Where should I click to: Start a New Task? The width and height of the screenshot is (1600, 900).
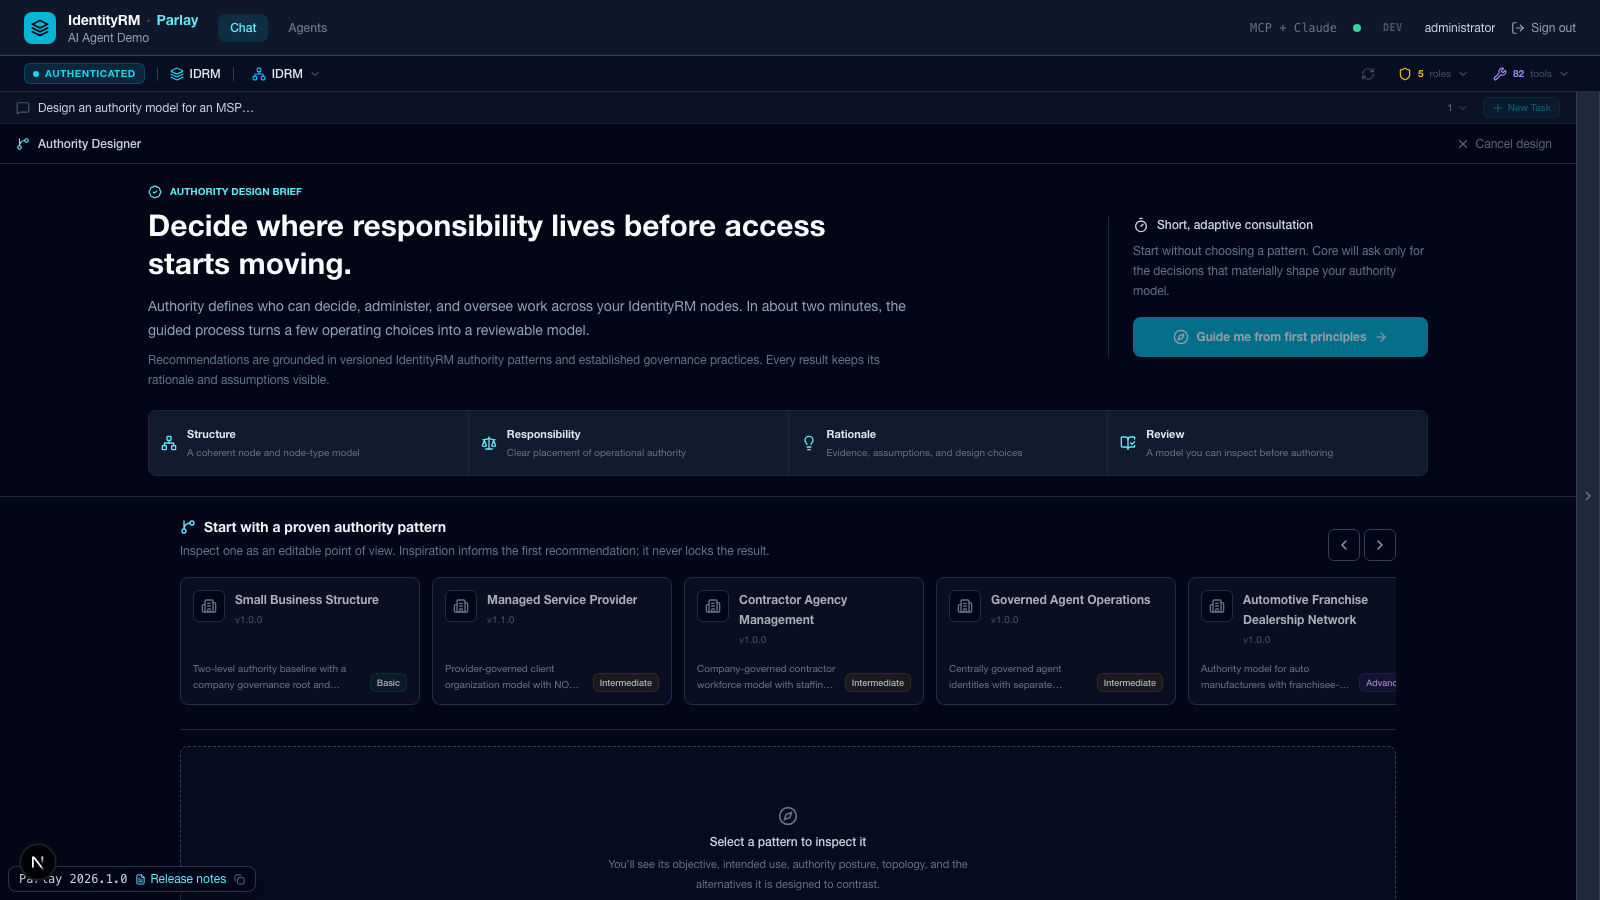coord(1521,108)
